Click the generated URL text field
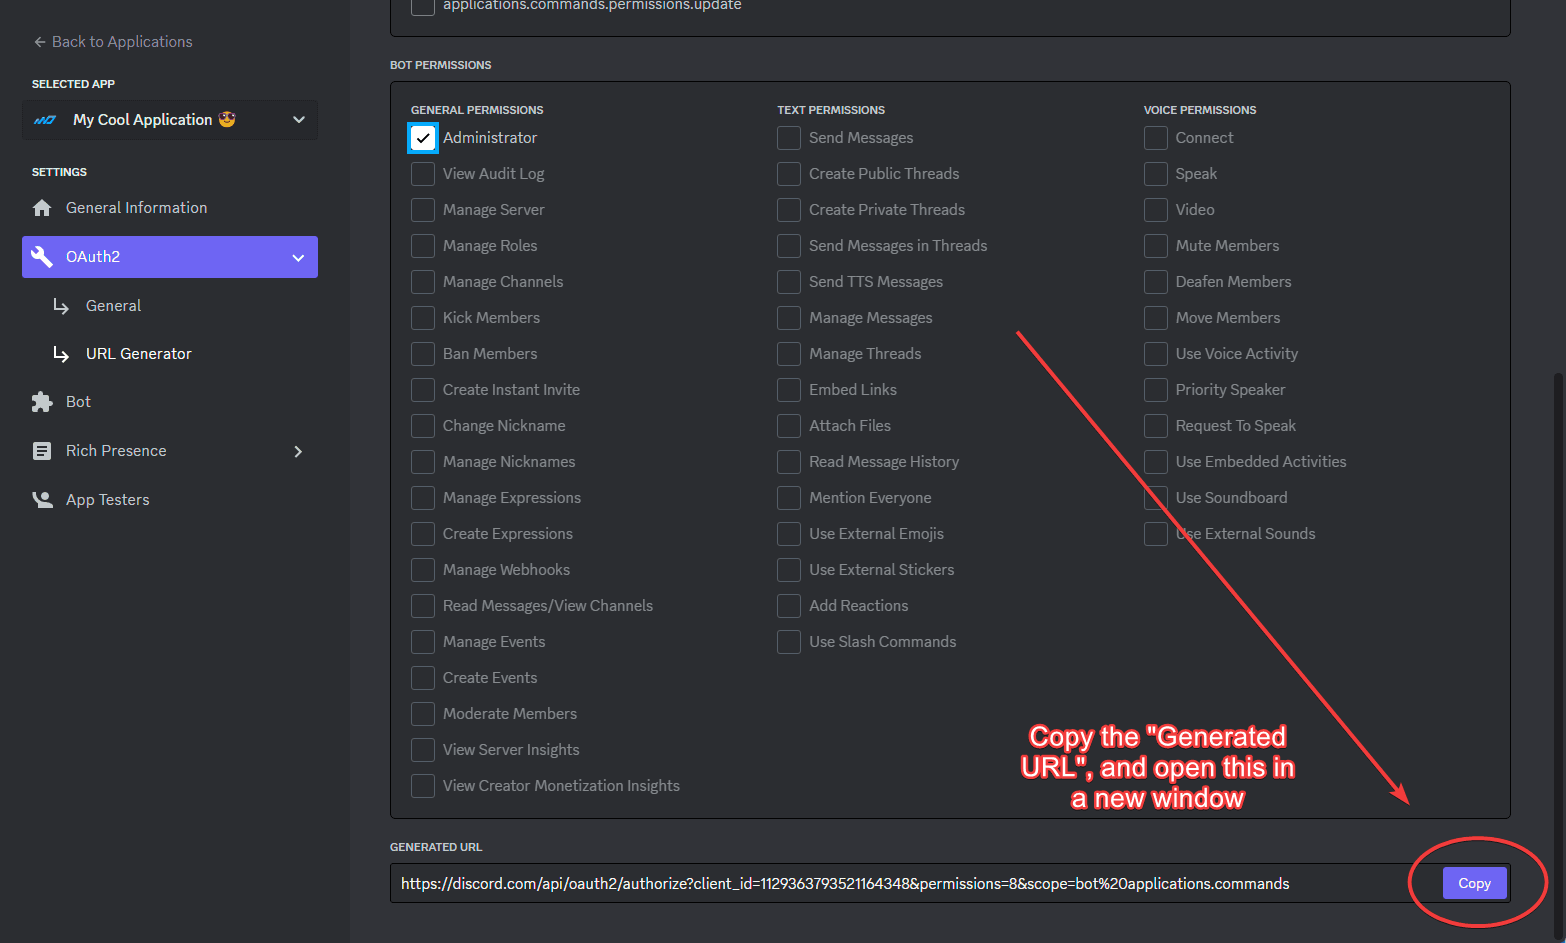Image resolution: width=1566 pixels, height=943 pixels. 950,883
